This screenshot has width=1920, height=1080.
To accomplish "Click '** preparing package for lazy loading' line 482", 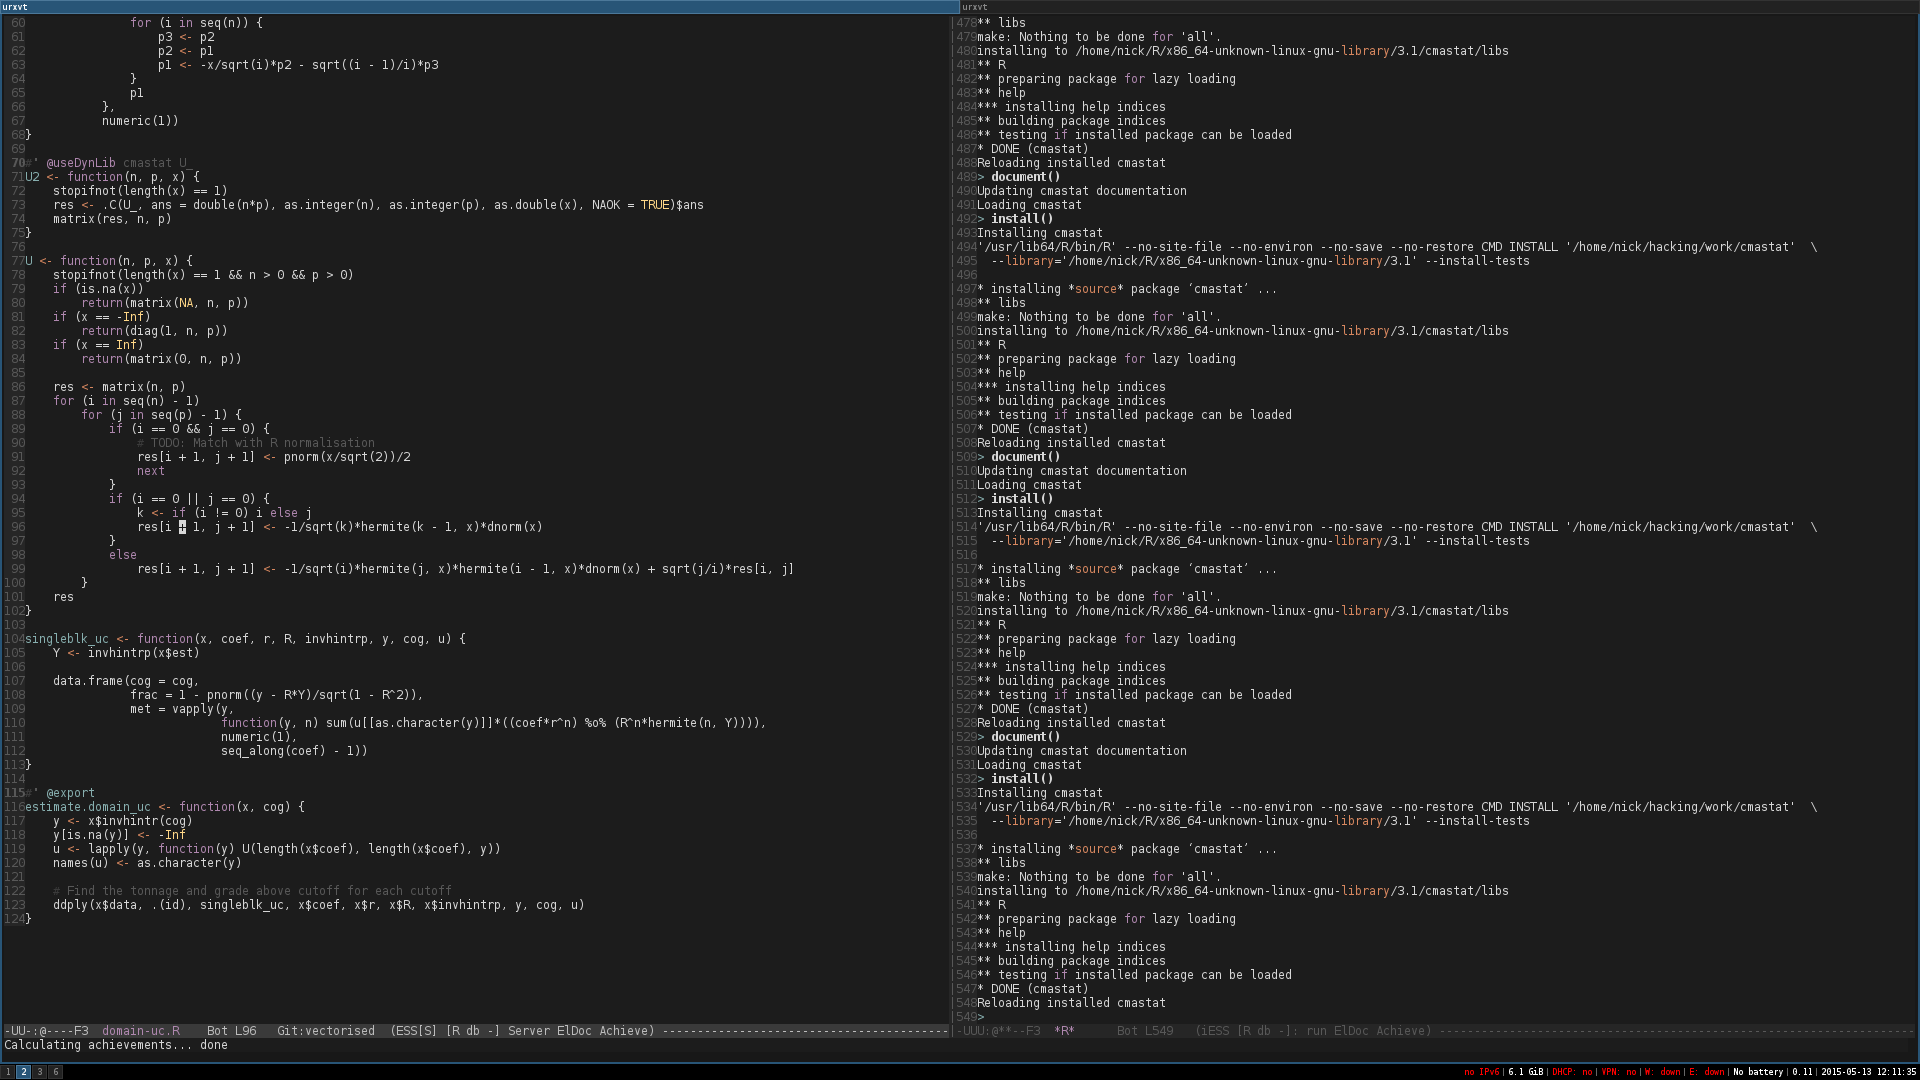I will [x=1106, y=79].
